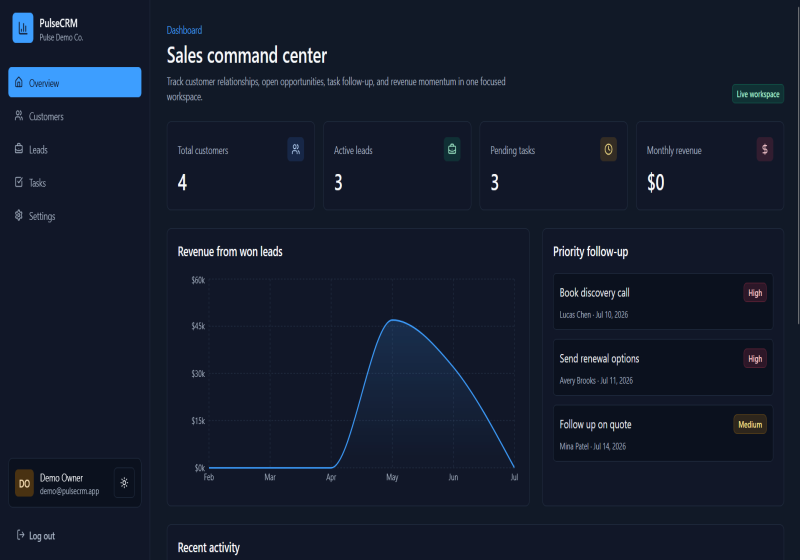Click the May peak on revenue chart
The image size is (800, 560).
pyautogui.click(x=392, y=320)
